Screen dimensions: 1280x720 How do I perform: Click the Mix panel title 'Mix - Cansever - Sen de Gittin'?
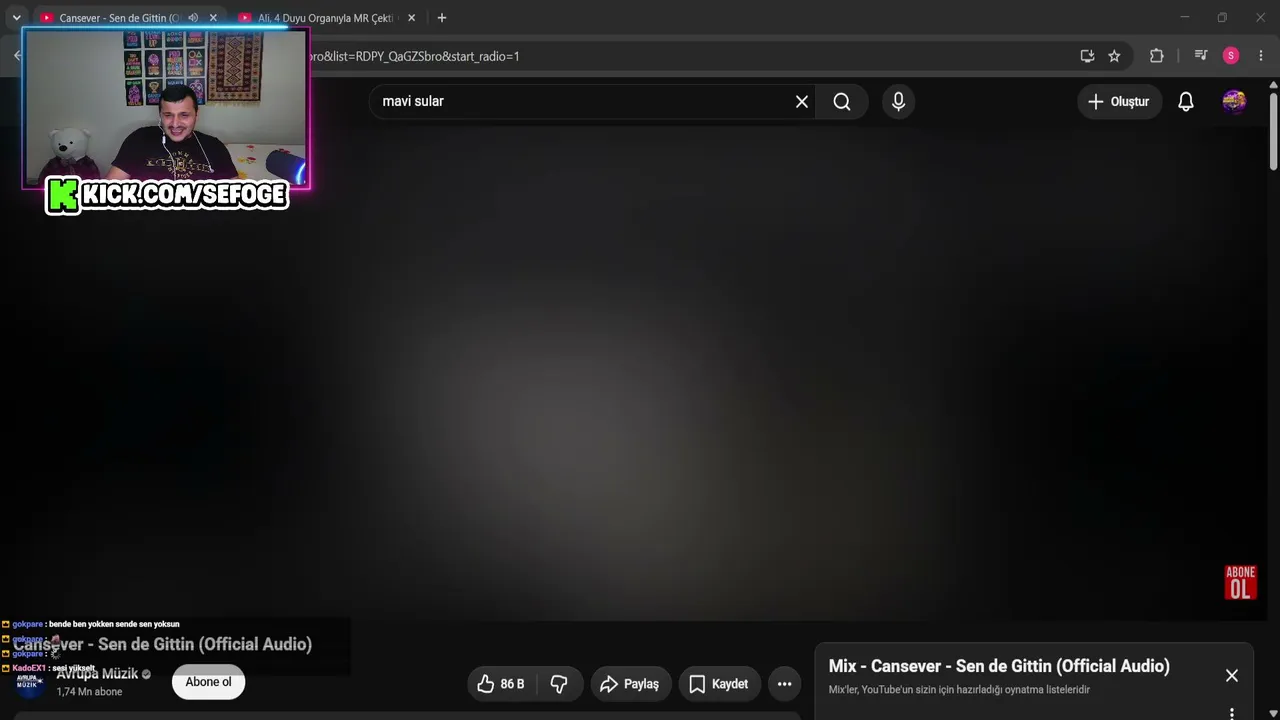999,666
